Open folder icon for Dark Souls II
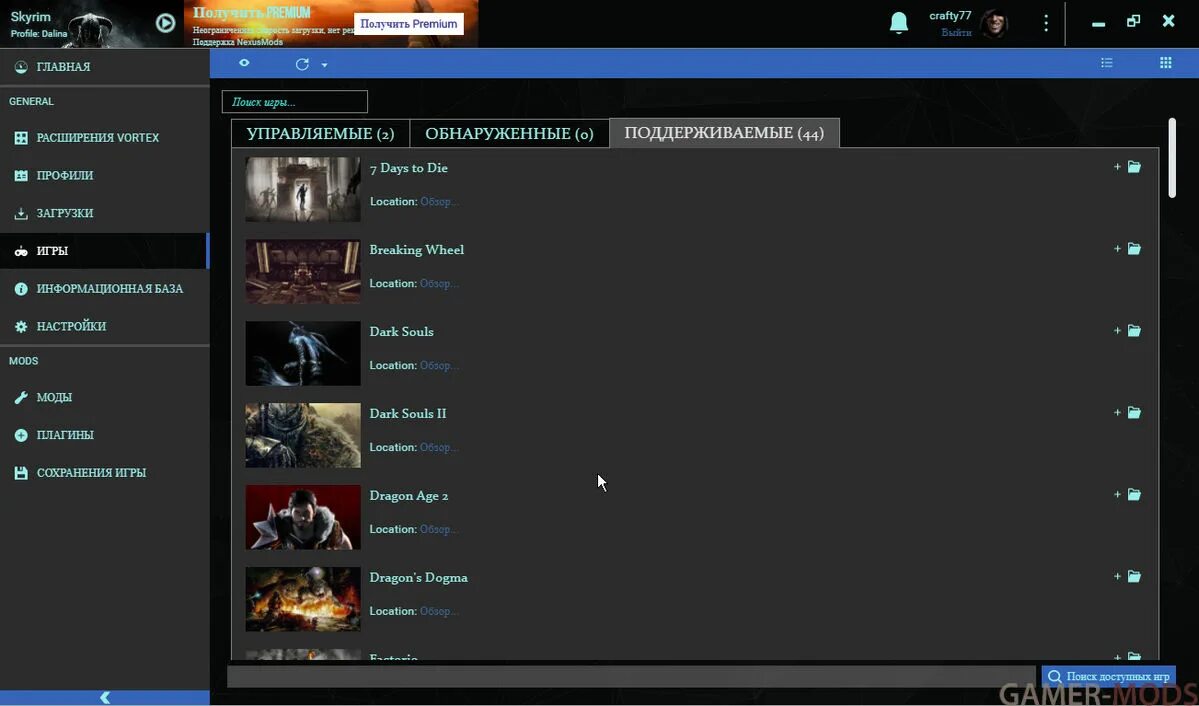 [1134, 412]
